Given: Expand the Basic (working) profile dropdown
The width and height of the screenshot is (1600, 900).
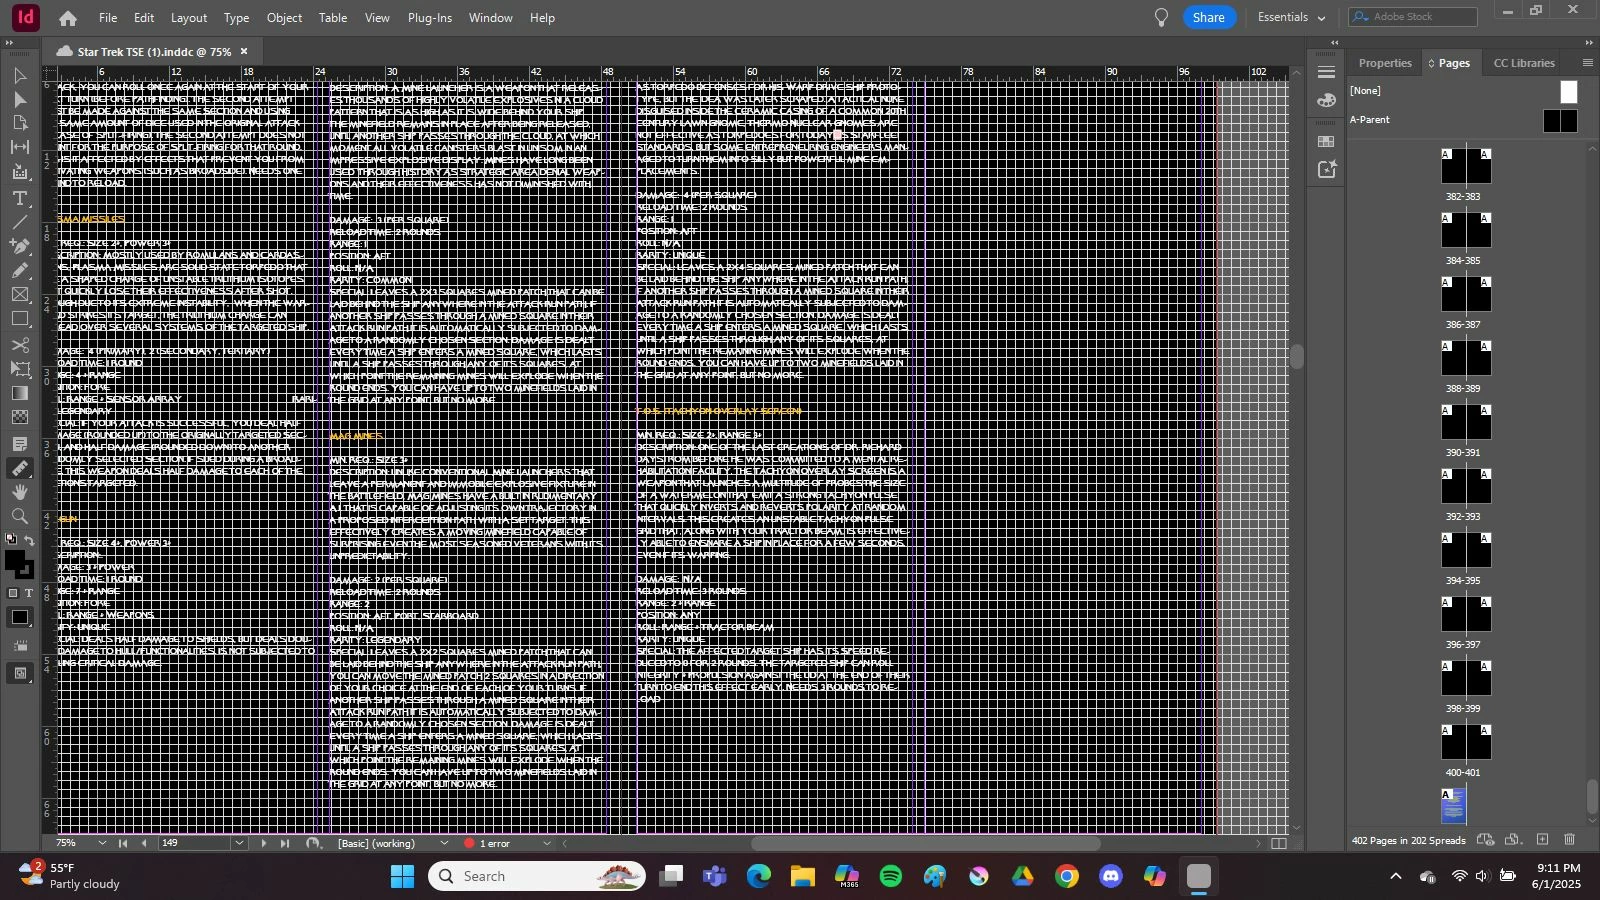Looking at the screenshot, I should click(444, 843).
